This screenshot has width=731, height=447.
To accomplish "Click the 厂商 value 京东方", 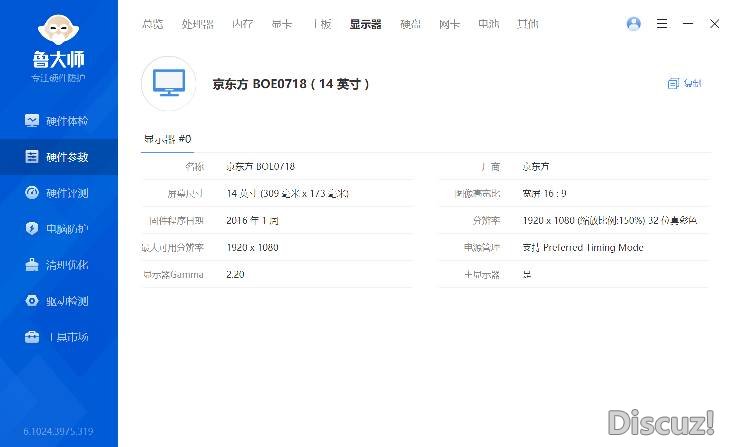I will tap(536, 166).
